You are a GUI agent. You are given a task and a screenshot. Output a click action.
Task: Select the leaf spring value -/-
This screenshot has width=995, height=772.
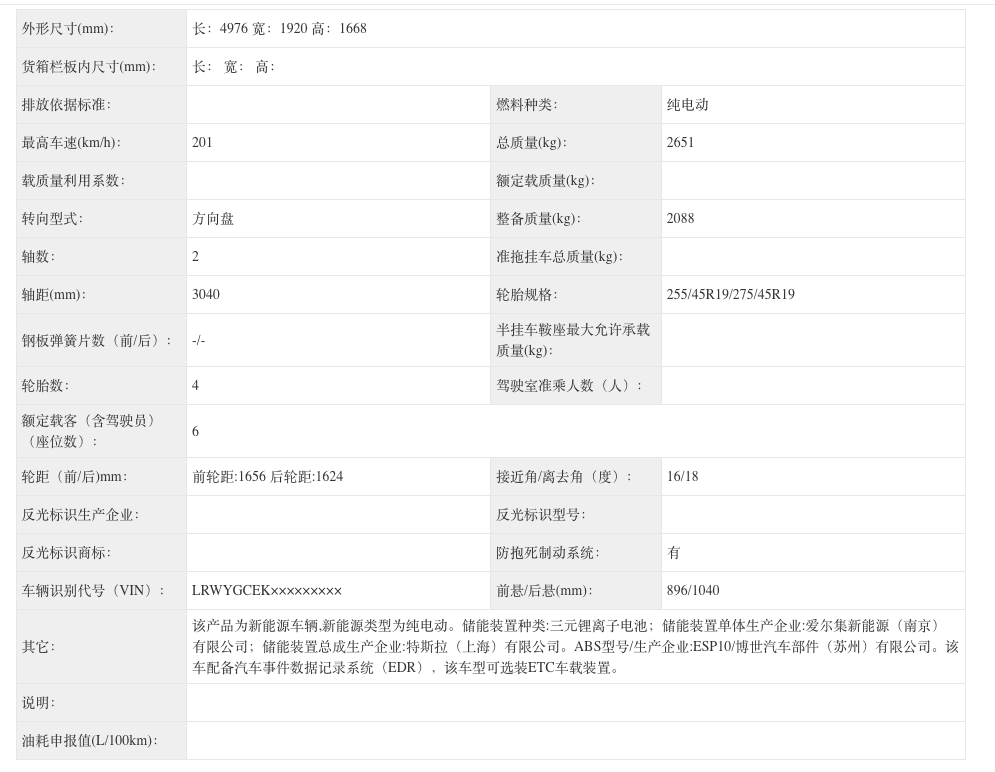[199, 341]
